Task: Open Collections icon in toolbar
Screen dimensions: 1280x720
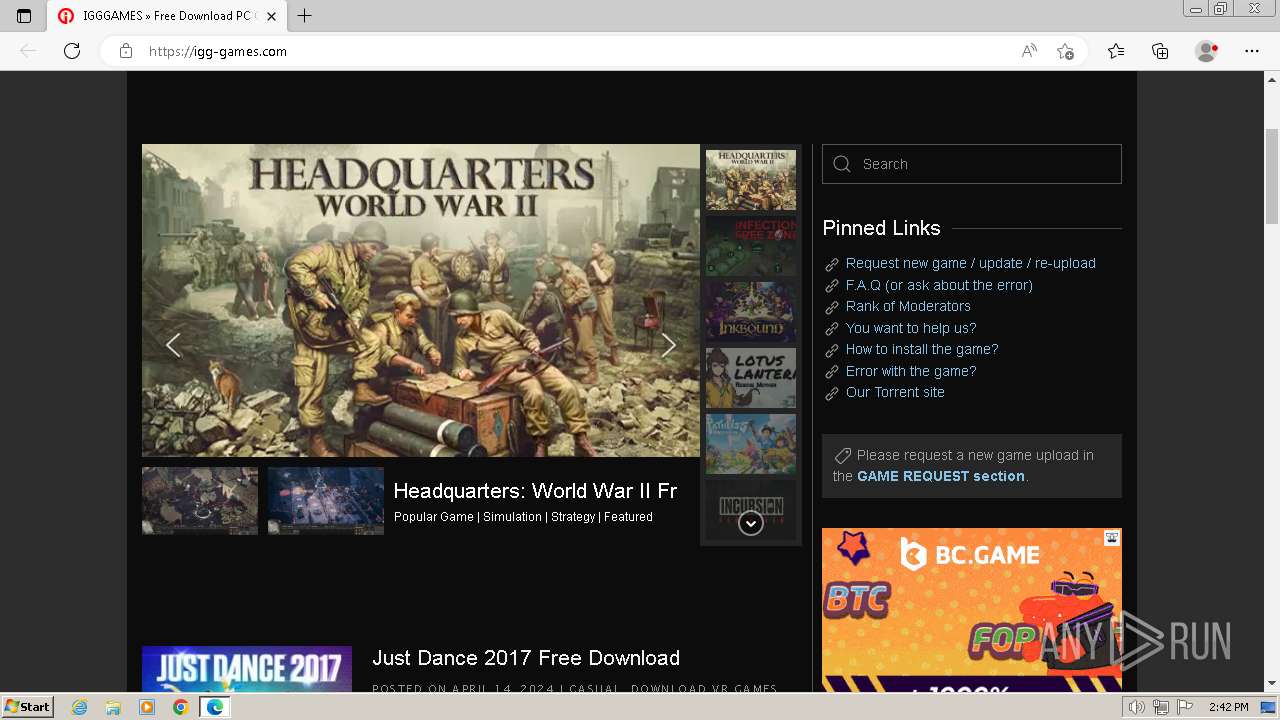Action: pyautogui.click(x=1160, y=51)
